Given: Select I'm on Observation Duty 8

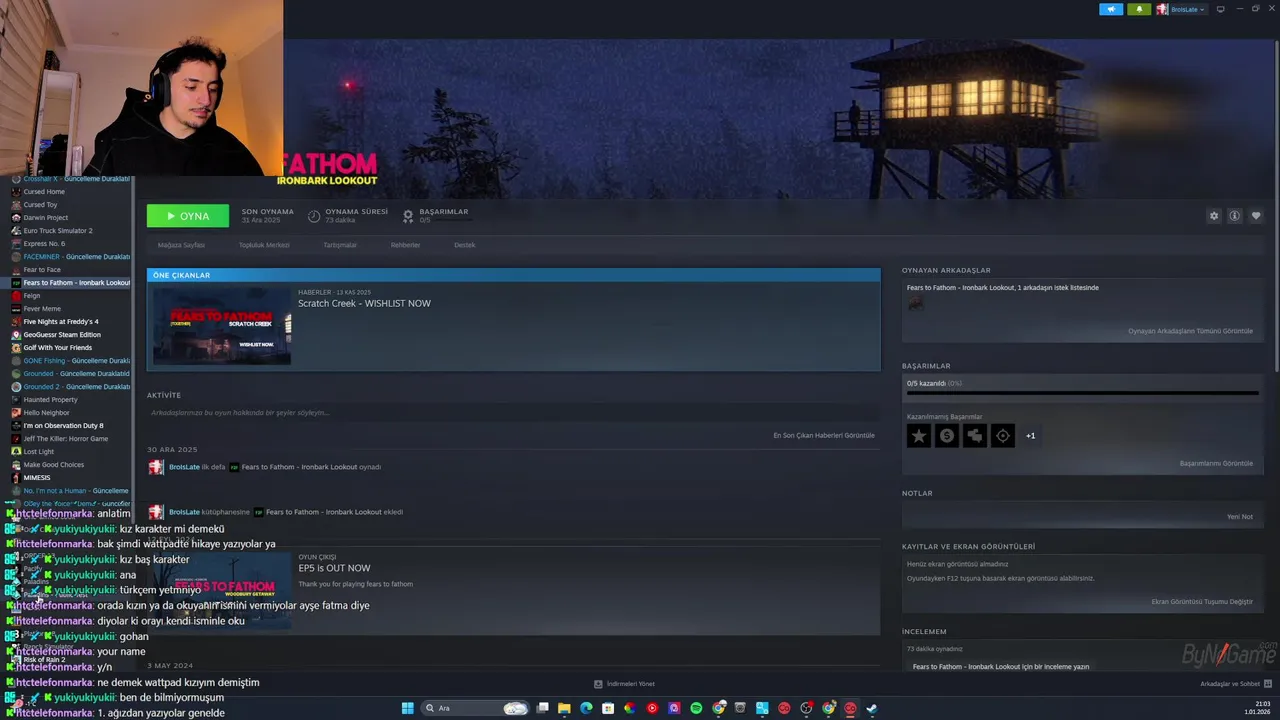Looking at the screenshot, I should [63, 426].
